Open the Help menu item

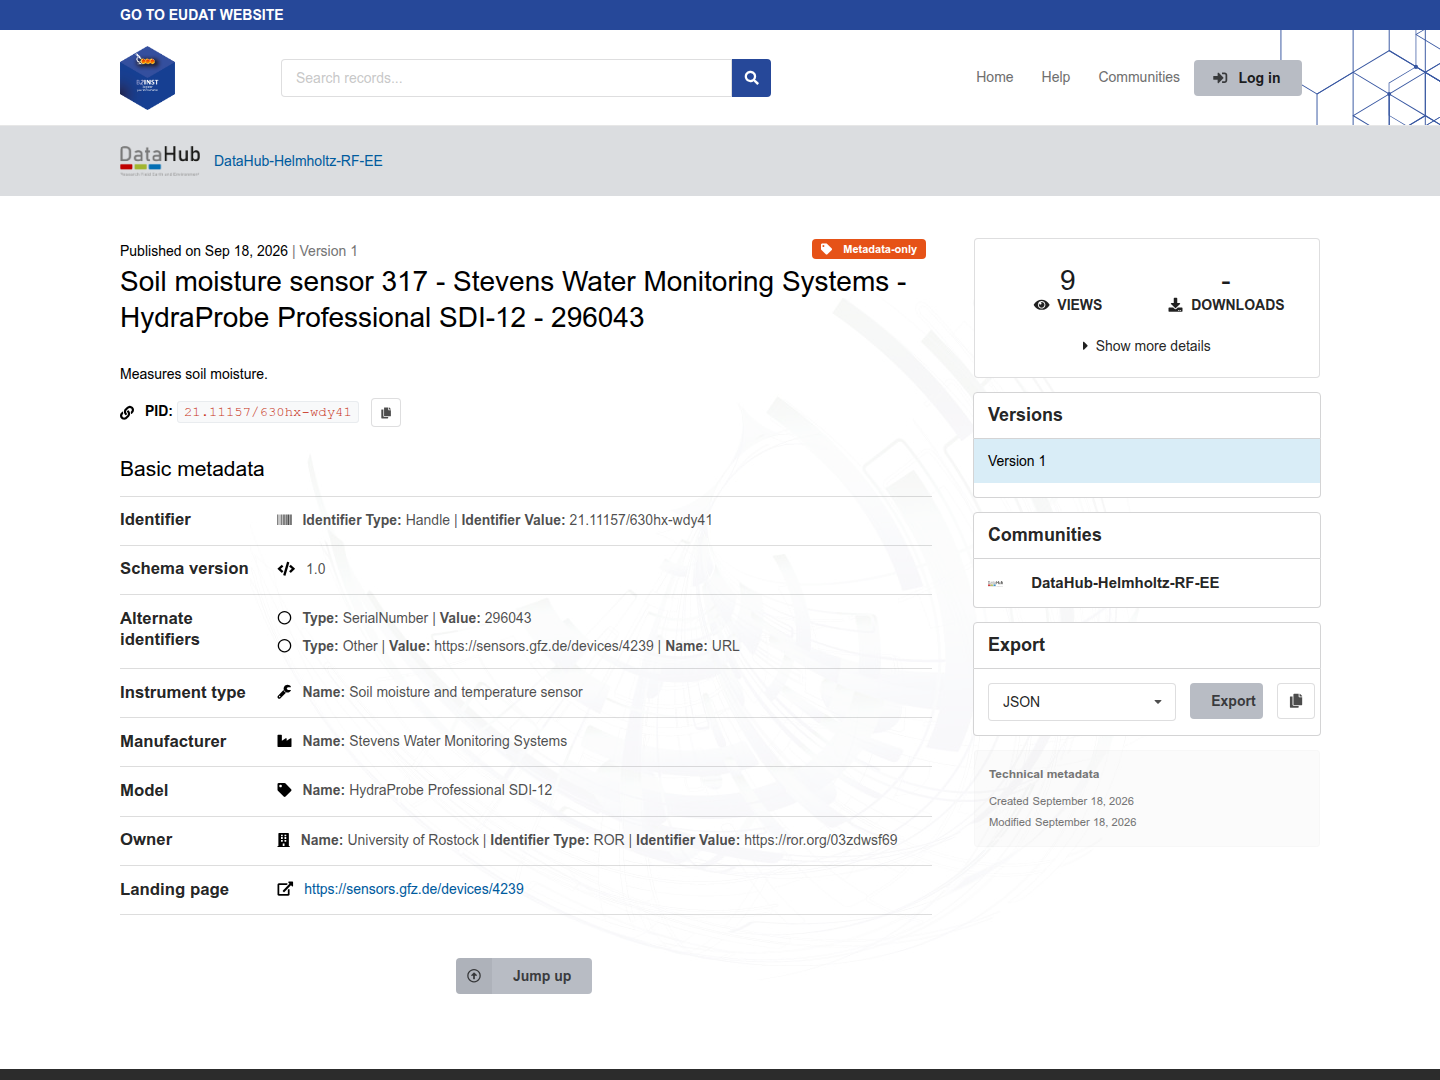tap(1056, 77)
